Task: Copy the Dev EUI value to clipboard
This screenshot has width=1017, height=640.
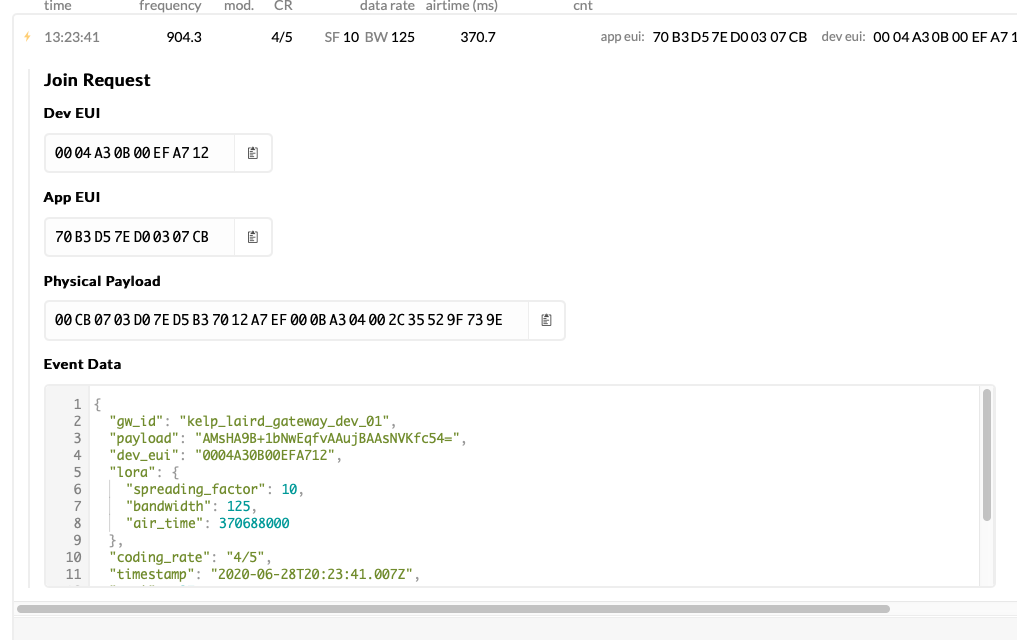Action: click(x=253, y=153)
